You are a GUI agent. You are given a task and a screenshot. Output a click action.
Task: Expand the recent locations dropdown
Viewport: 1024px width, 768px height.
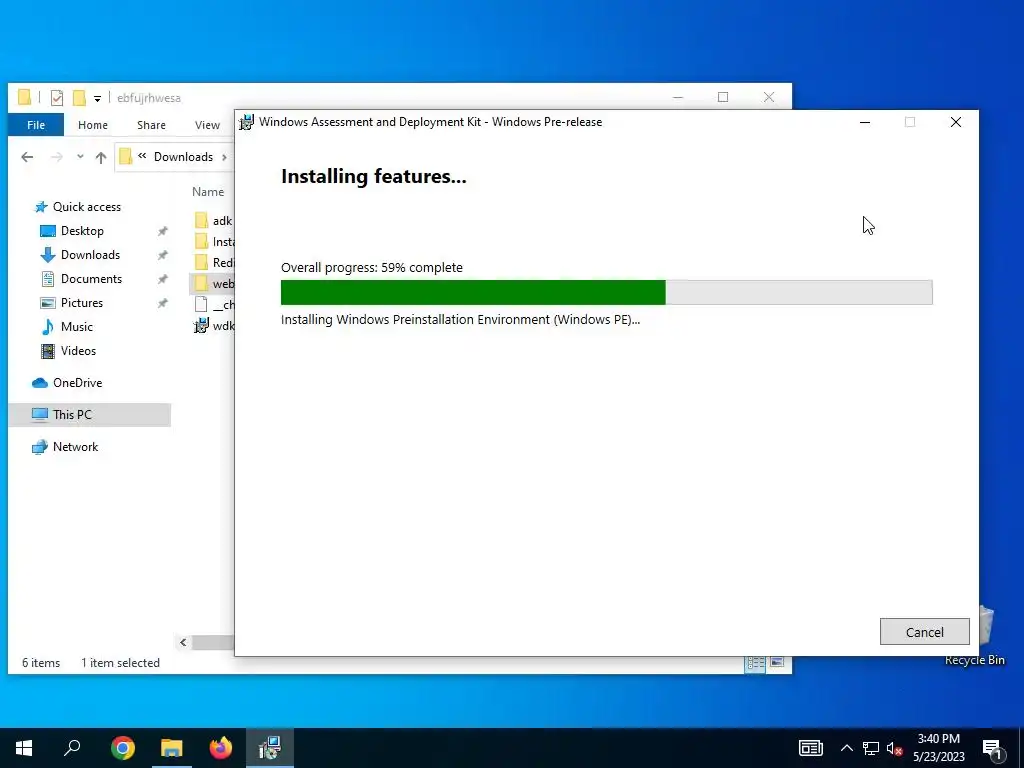coord(80,157)
